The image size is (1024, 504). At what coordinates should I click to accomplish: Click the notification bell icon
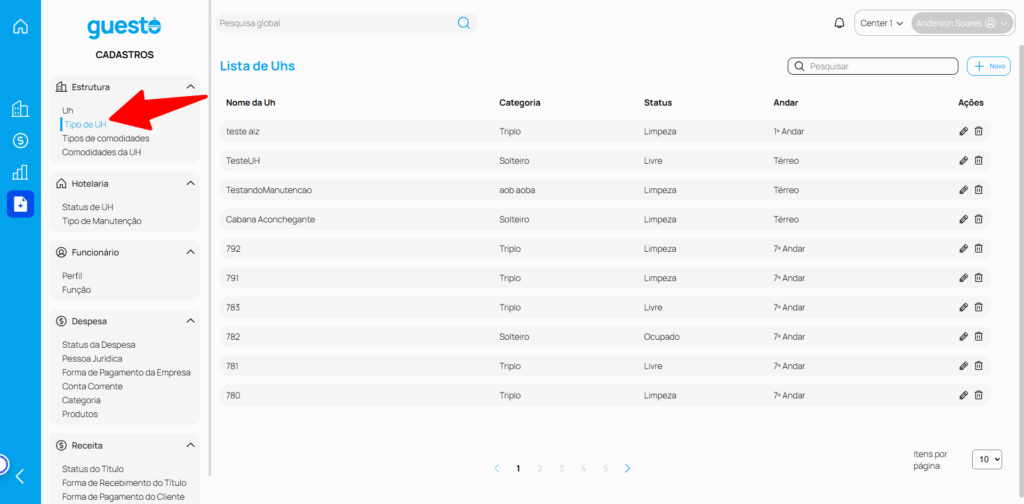click(839, 23)
